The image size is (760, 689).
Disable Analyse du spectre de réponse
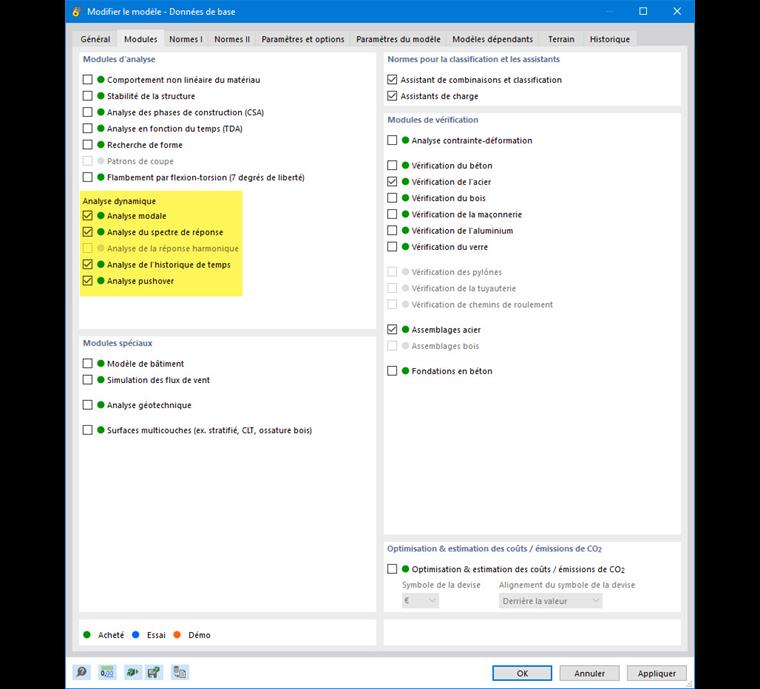tap(87, 232)
